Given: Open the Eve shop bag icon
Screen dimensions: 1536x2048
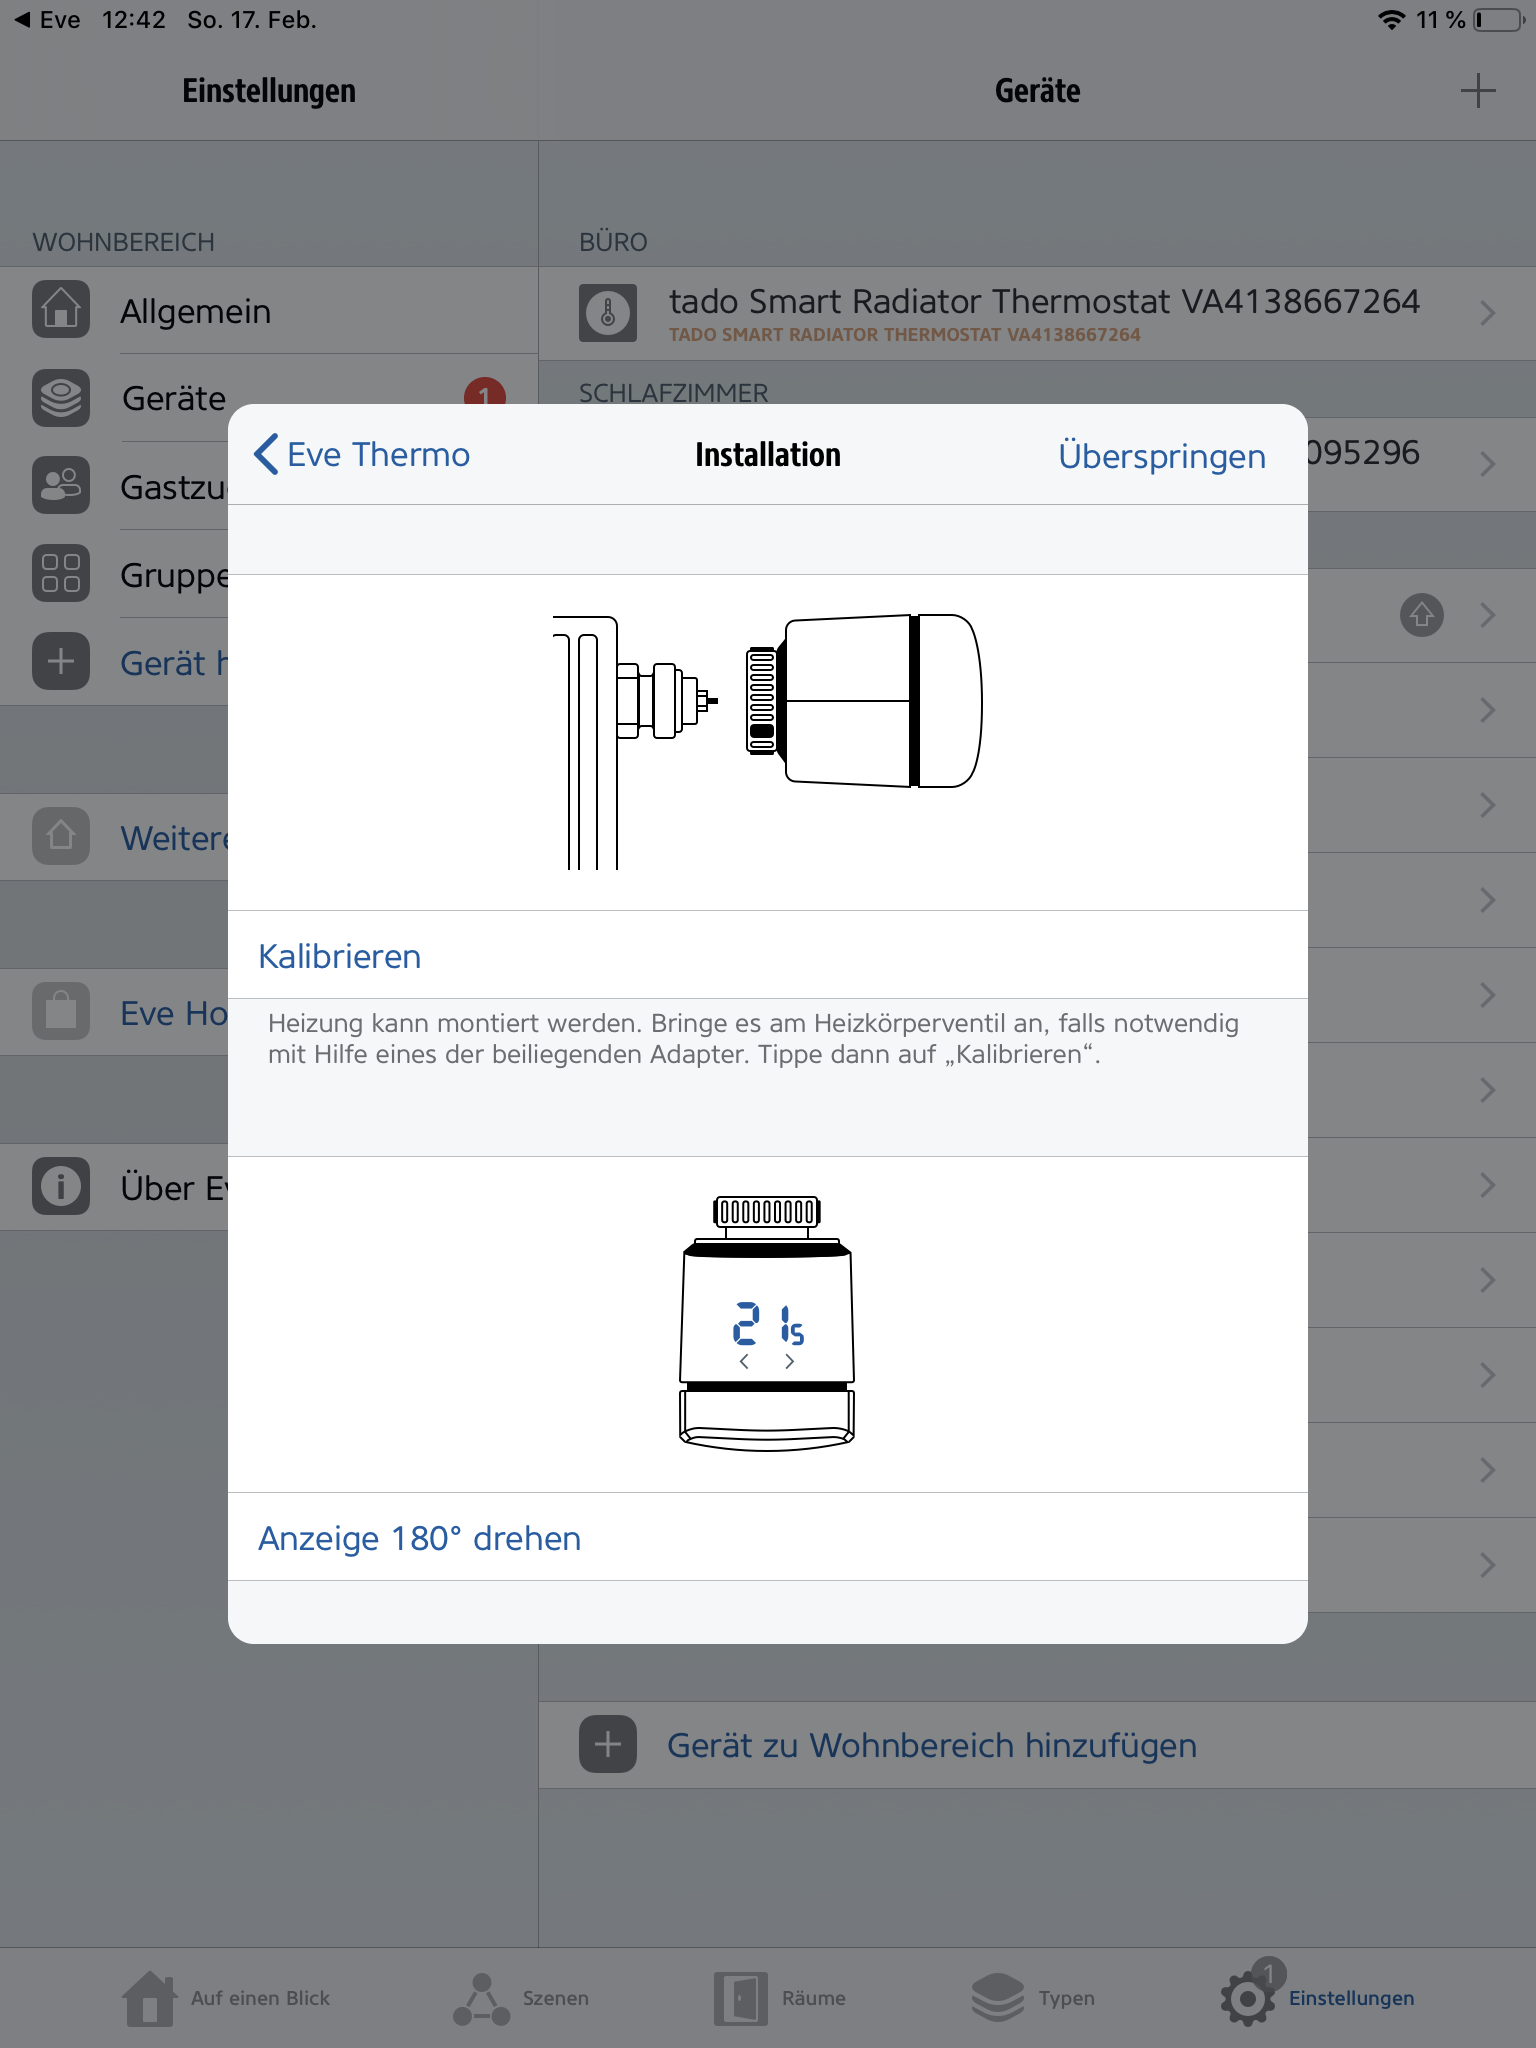Looking at the screenshot, I should pyautogui.click(x=61, y=1012).
